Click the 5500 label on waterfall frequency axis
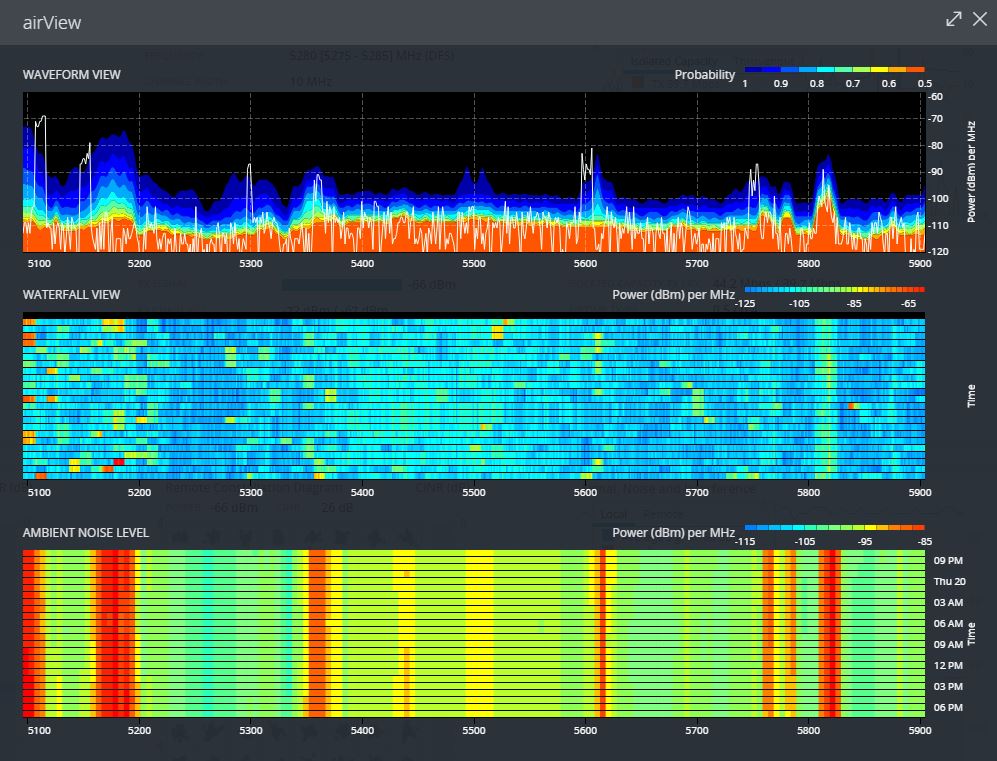This screenshot has height=761, width=997. (x=474, y=492)
